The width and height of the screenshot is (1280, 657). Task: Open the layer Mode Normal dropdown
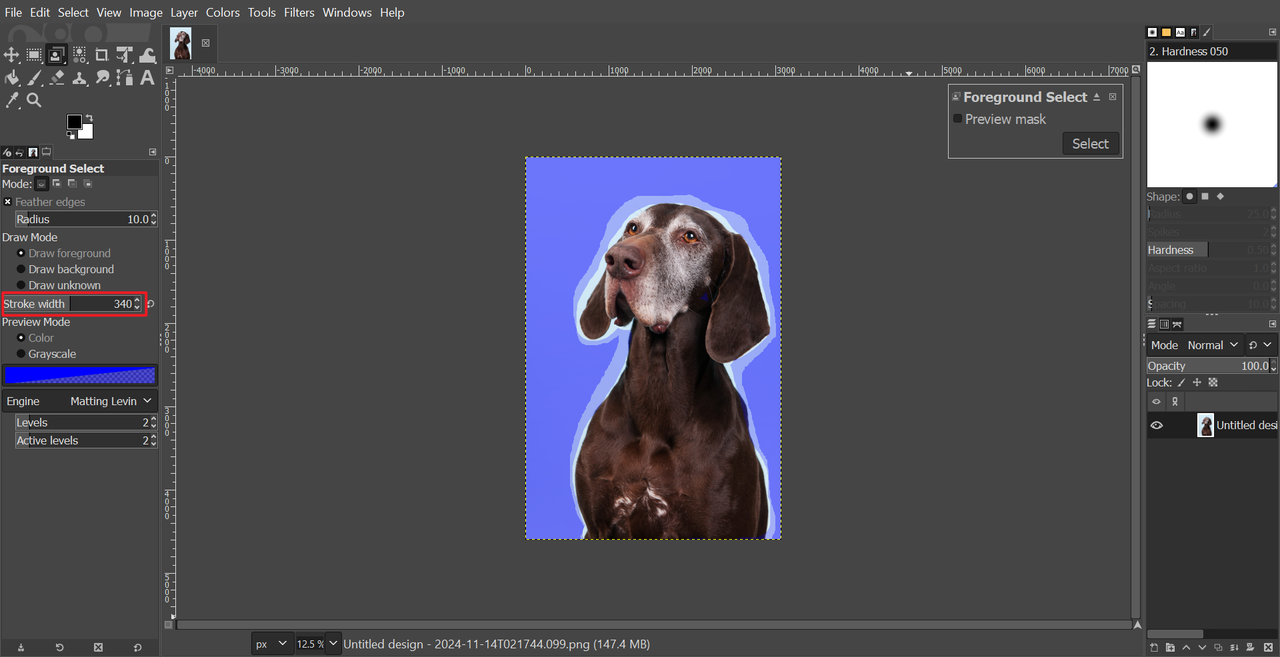pyautogui.click(x=1195, y=345)
